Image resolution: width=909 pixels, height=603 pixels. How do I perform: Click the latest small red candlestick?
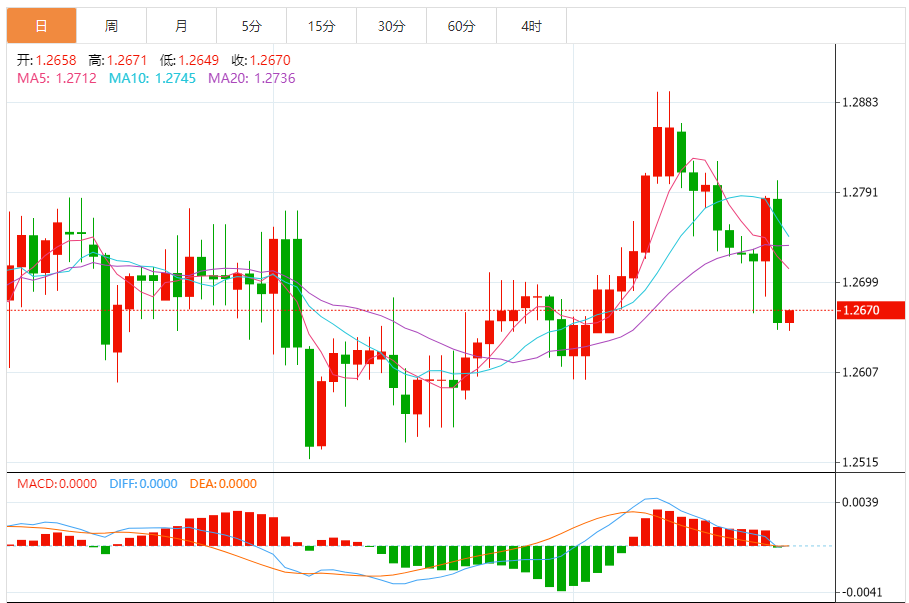(790, 317)
